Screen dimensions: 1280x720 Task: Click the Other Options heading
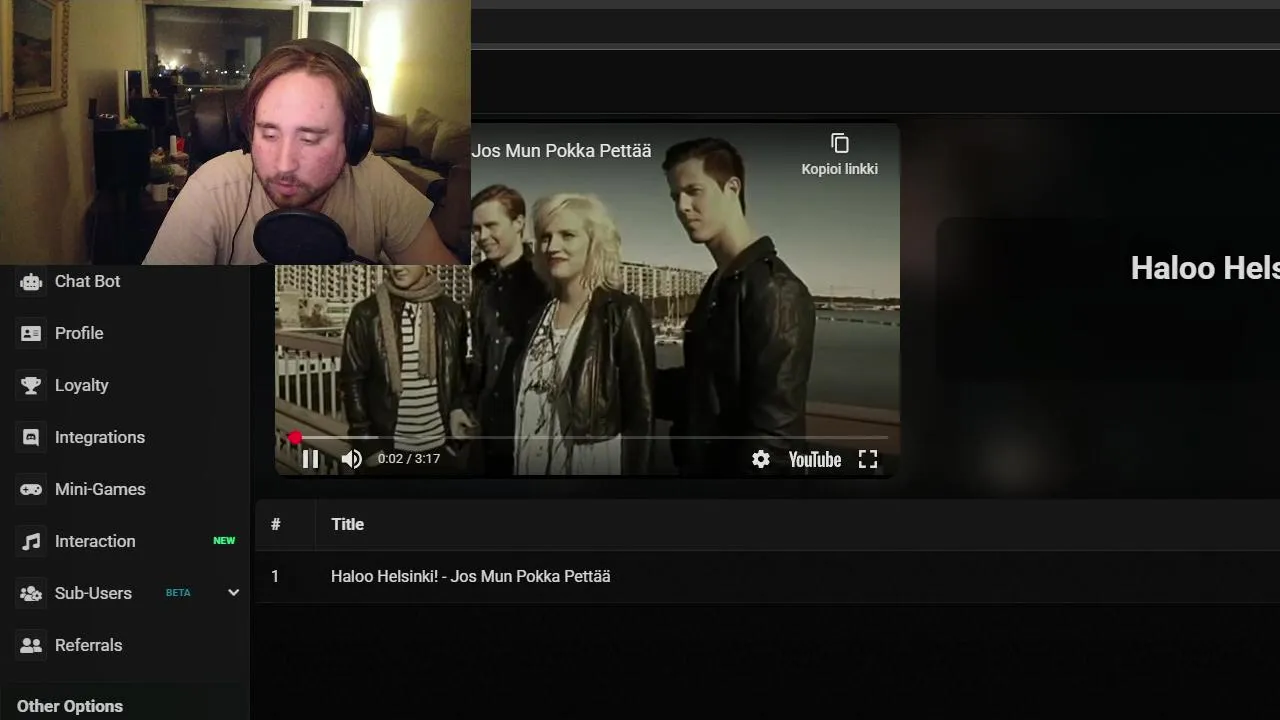pos(70,706)
